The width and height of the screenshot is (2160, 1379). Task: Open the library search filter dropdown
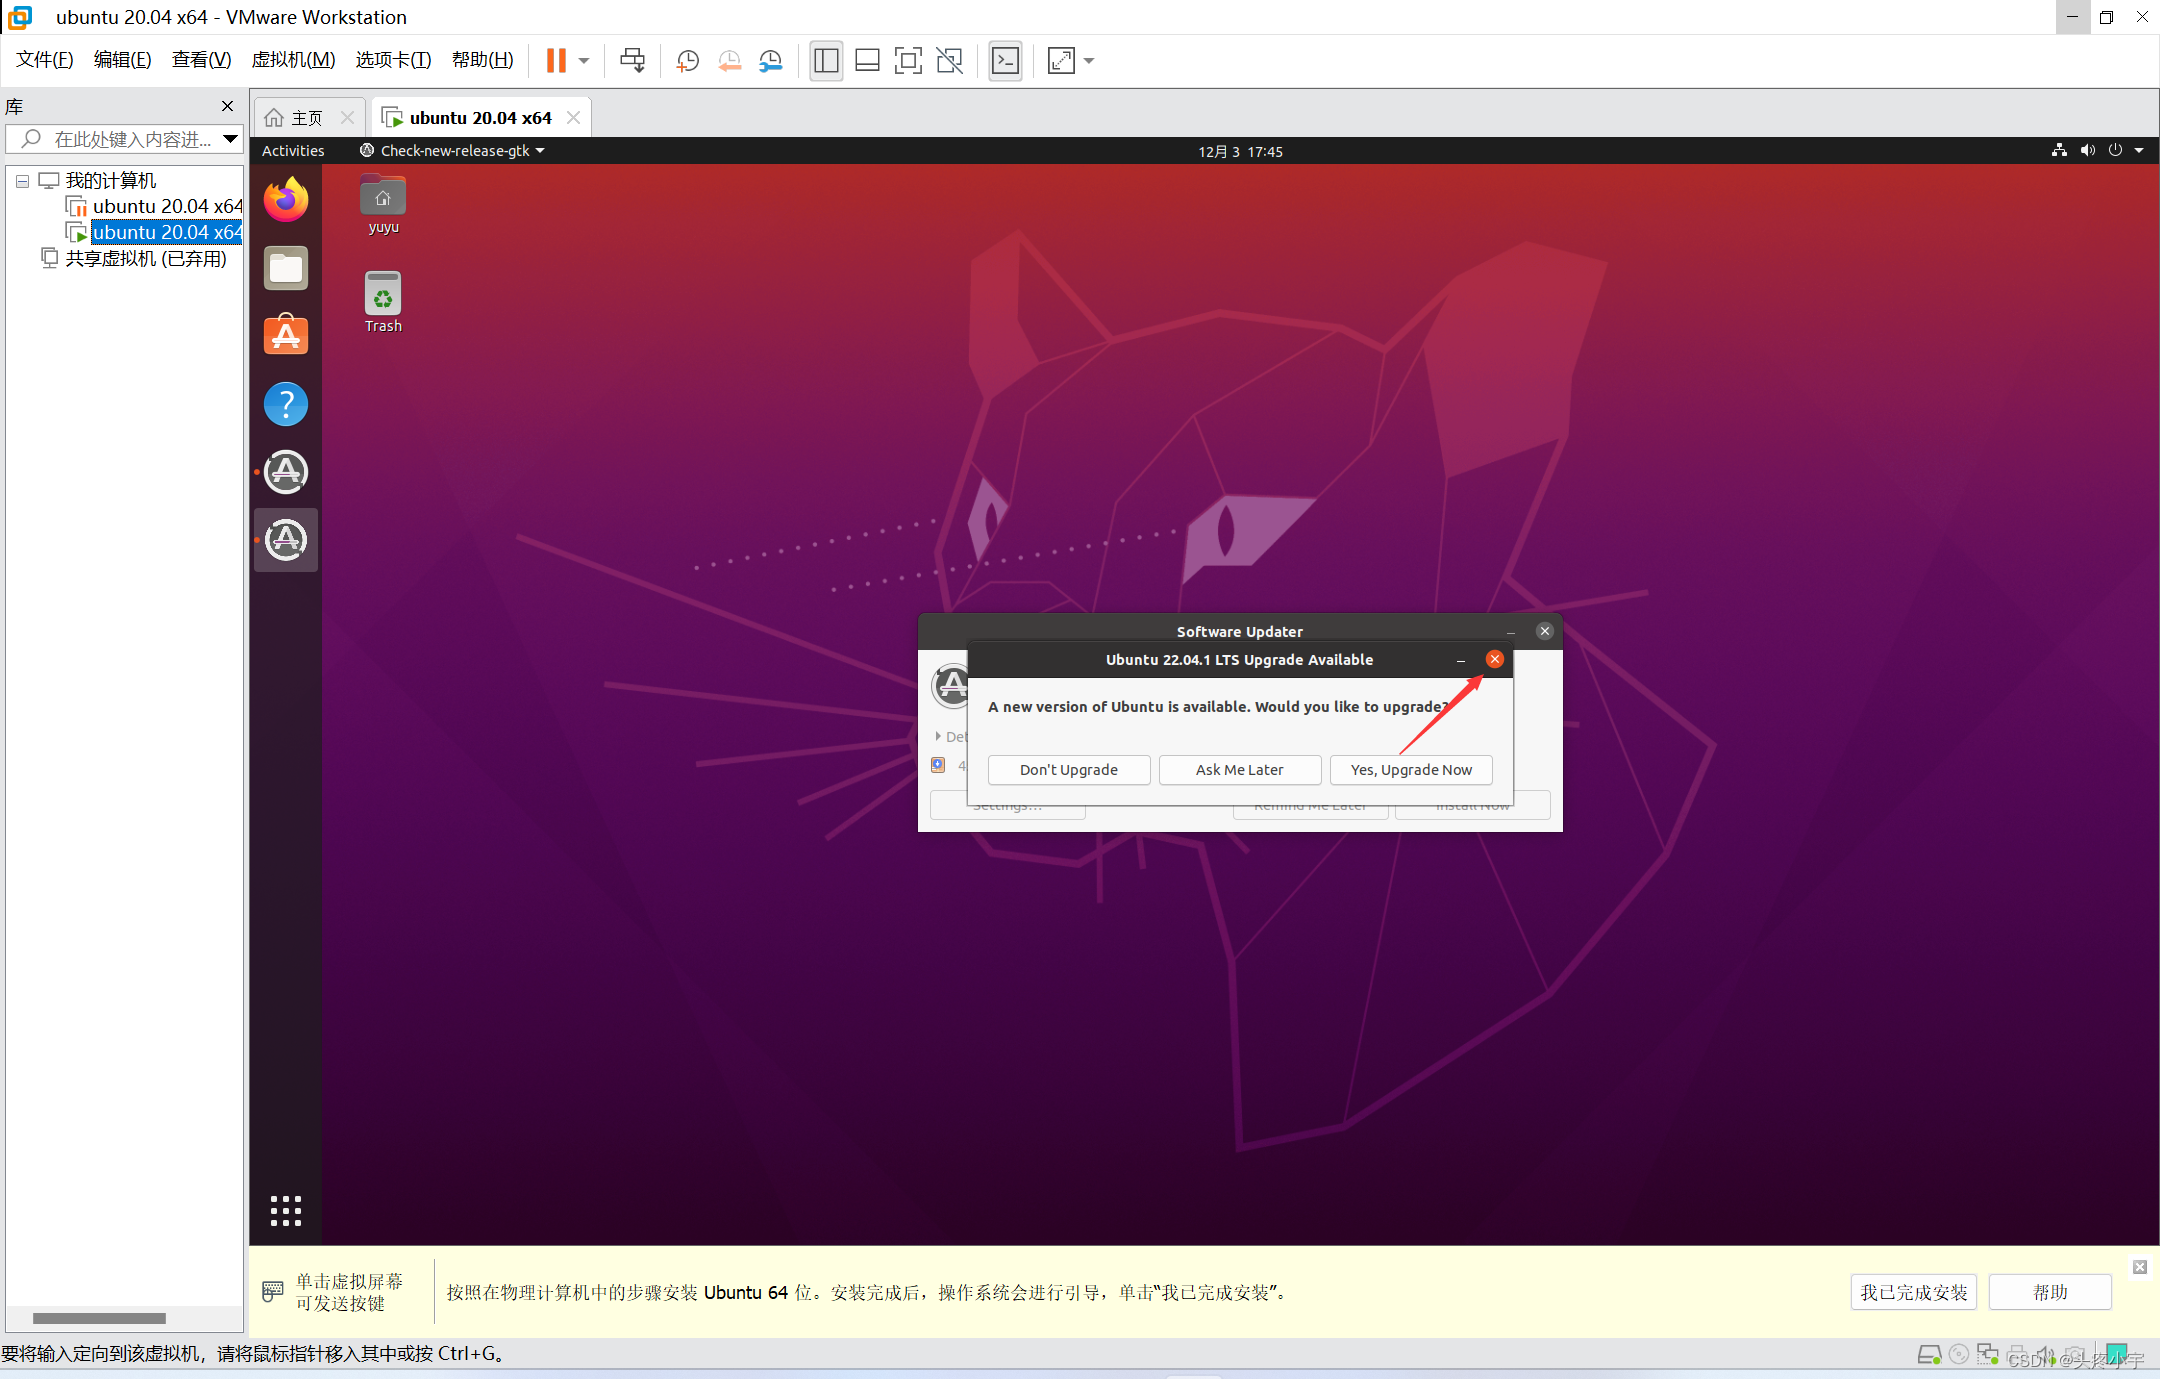tap(231, 139)
